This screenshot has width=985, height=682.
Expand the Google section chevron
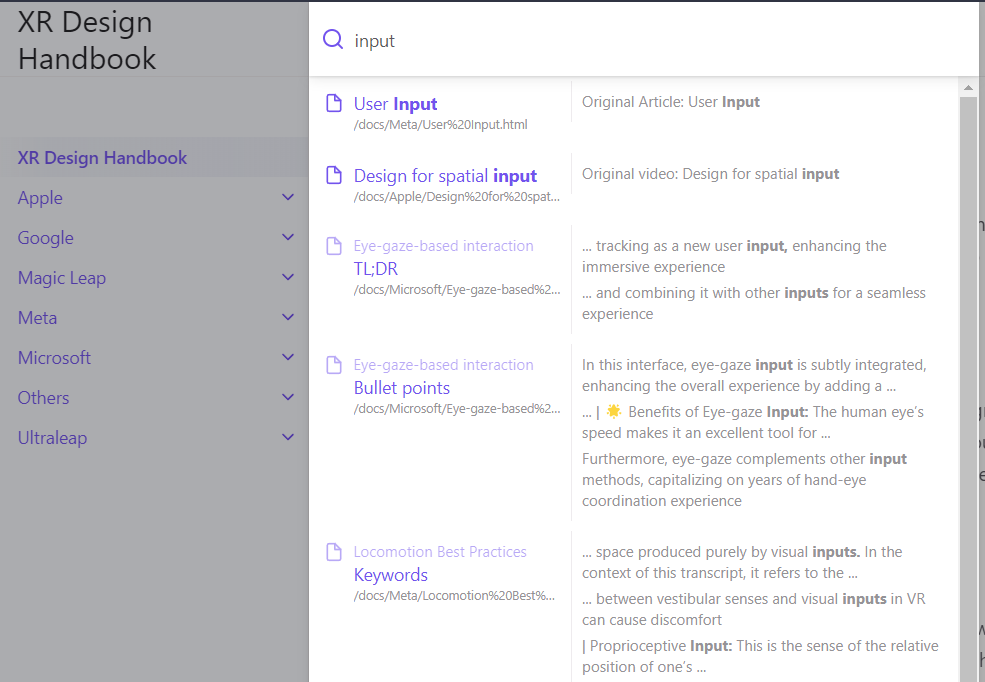point(288,237)
